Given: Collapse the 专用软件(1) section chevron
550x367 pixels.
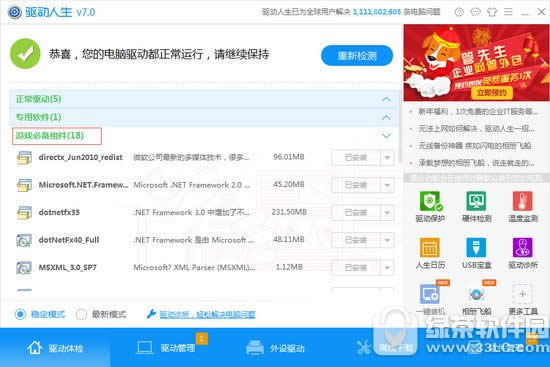Looking at the screenshot, I should [x=386, y=117].
